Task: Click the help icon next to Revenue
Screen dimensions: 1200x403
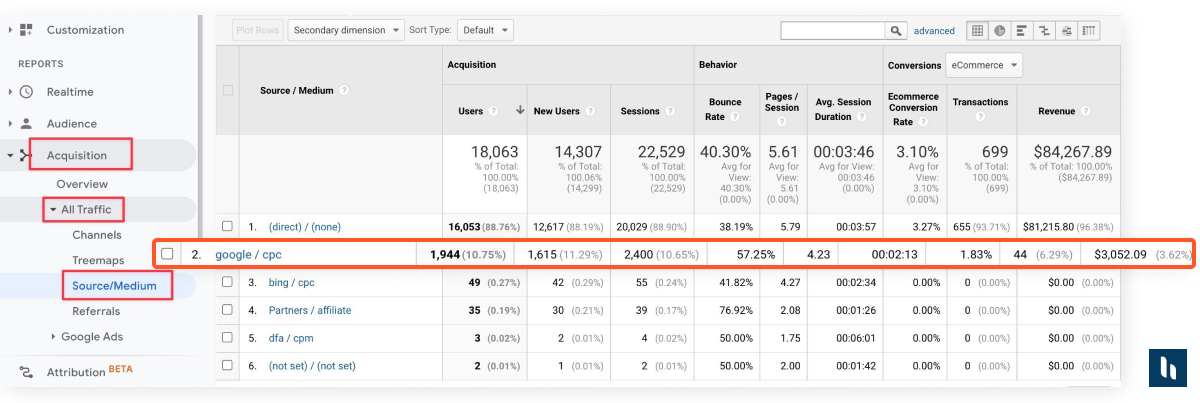Action: point(1085,112)
